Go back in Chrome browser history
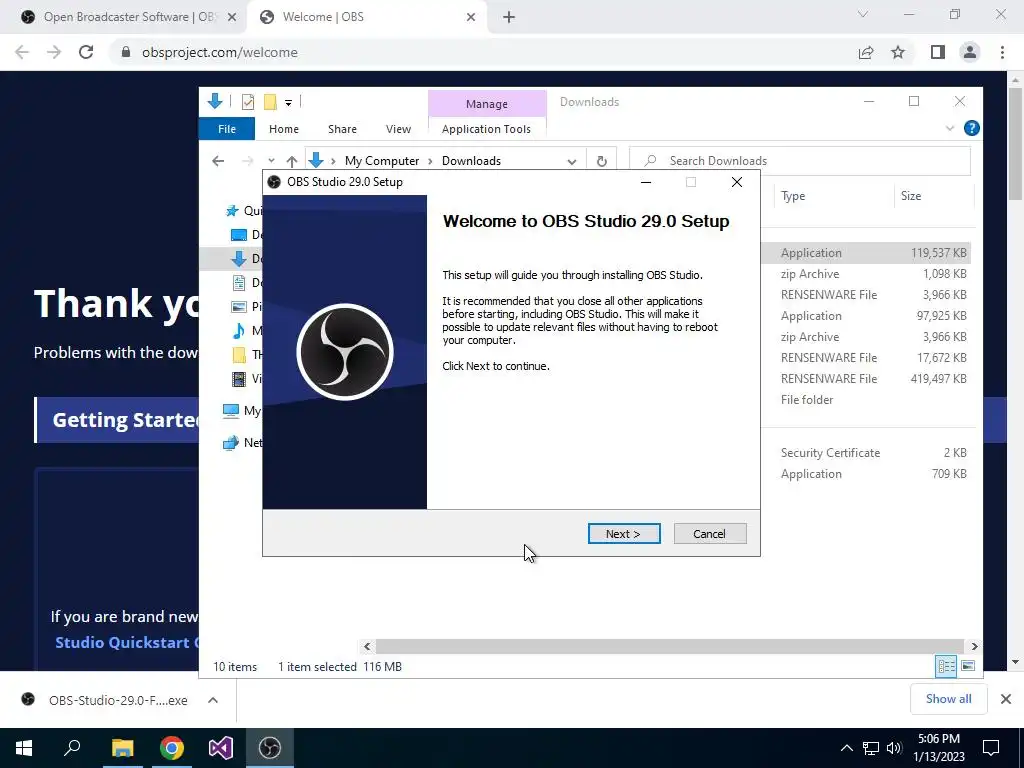Screen dimensions: 1024x768 point(22,52)
